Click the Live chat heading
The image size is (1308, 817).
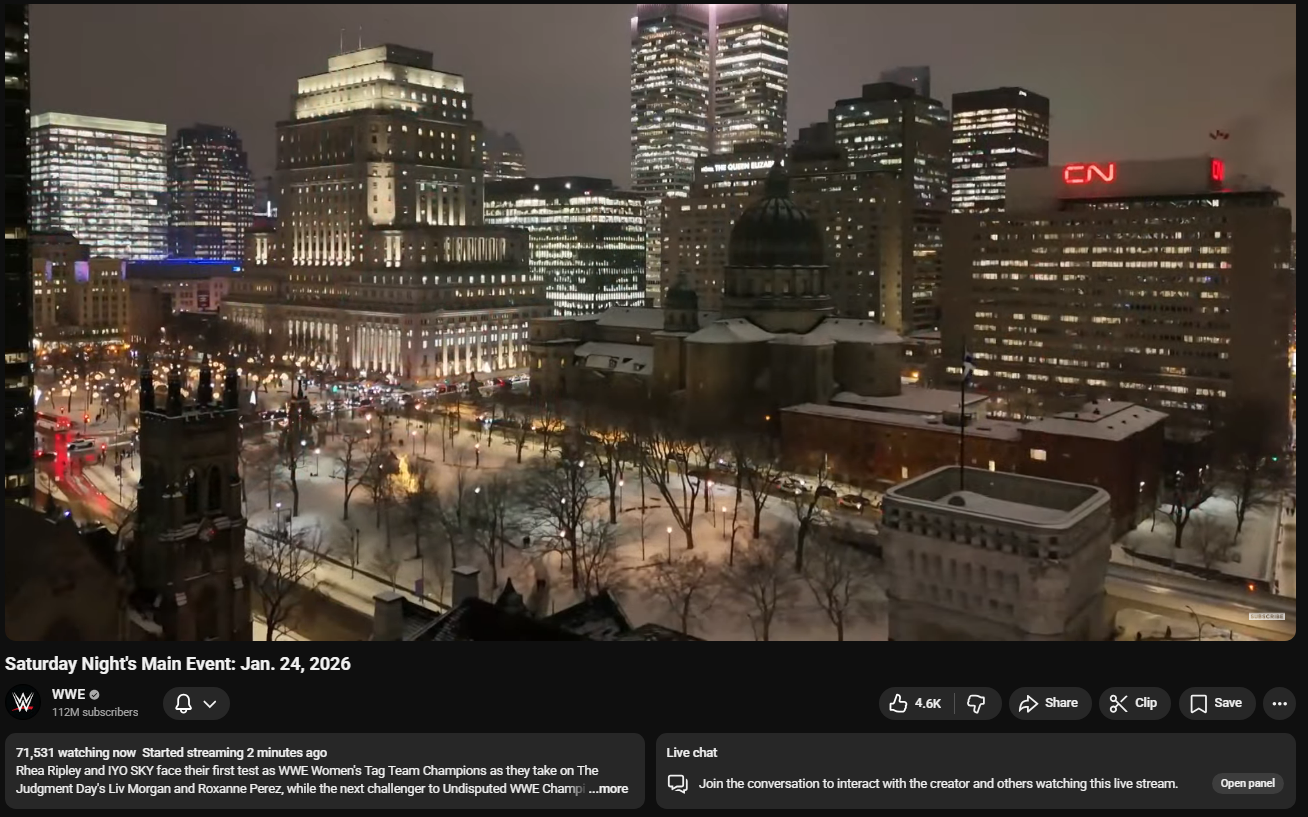point(692,752)
